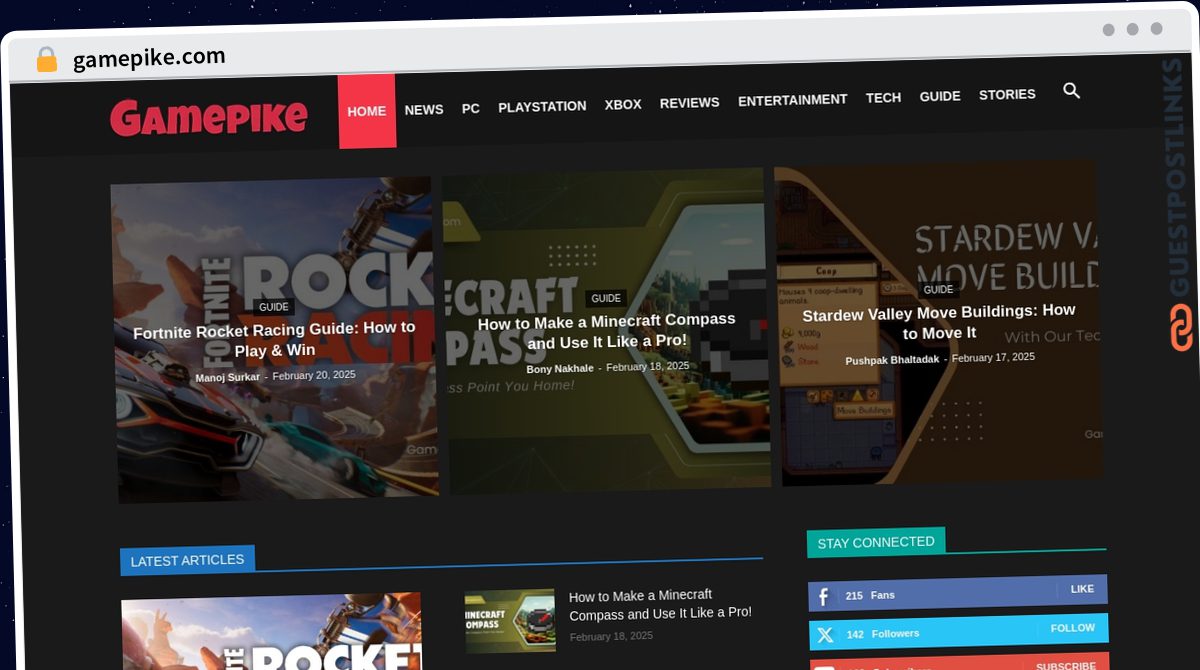This screenshot has height=670, width=1200.
Task: Click the padlock icon in address bar
Action: [x=46, y=60]
